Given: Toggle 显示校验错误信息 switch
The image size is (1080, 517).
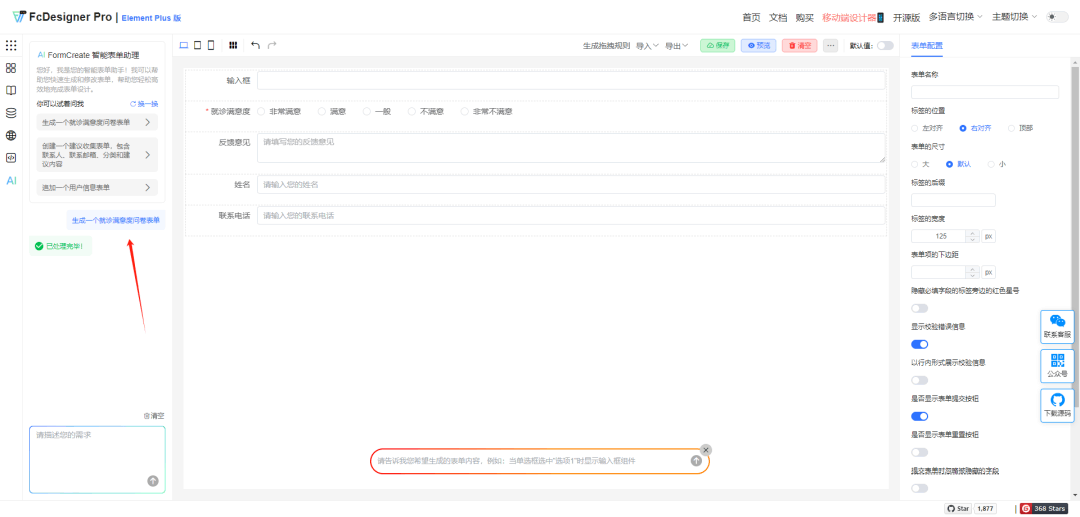Looking at the screenshot, I should pos(920,344).
